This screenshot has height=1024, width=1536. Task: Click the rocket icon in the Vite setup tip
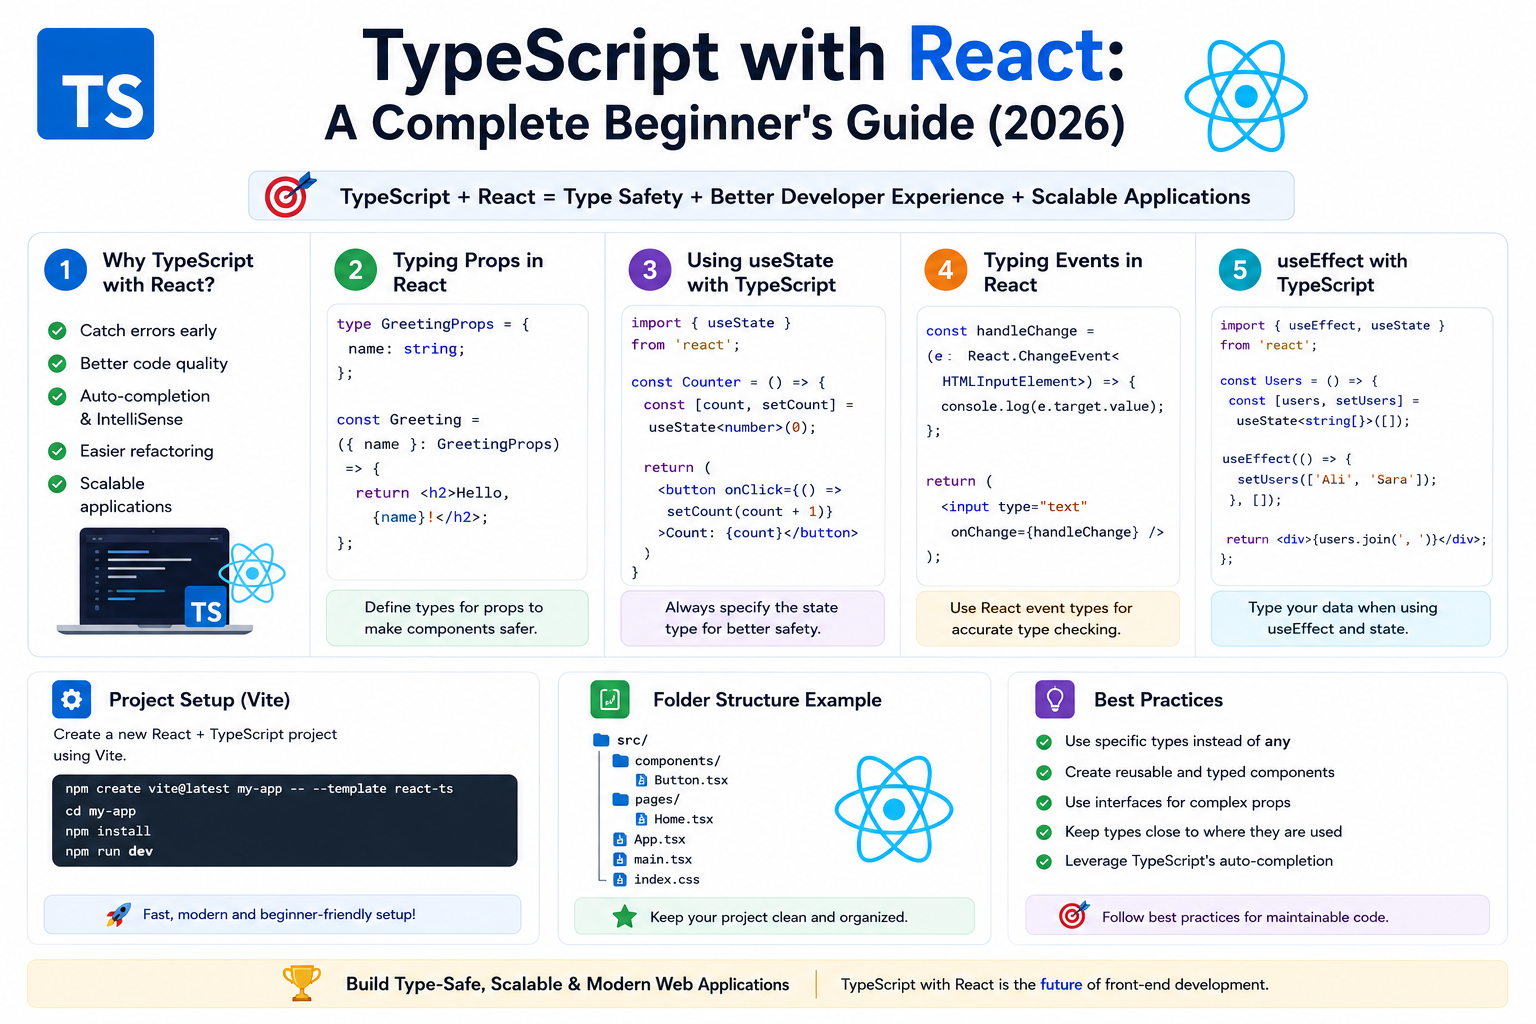(118, 914)
